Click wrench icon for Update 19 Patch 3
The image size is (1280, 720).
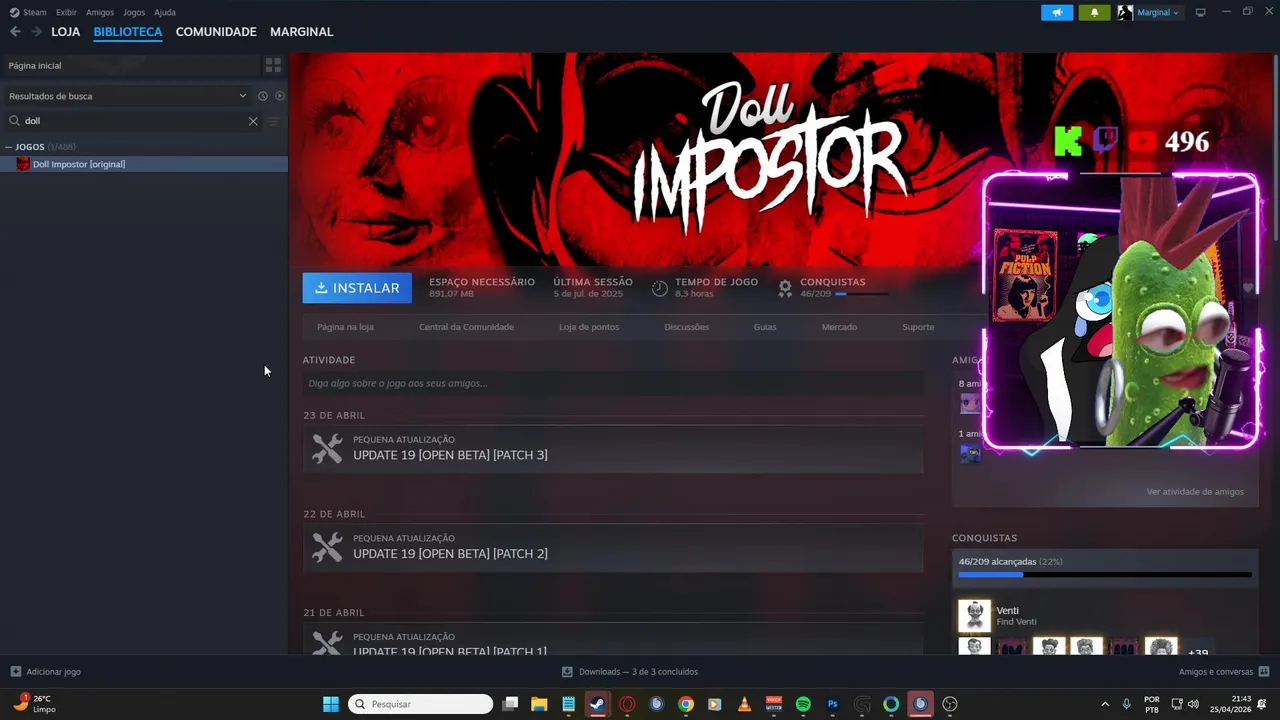tap(327, 448)
